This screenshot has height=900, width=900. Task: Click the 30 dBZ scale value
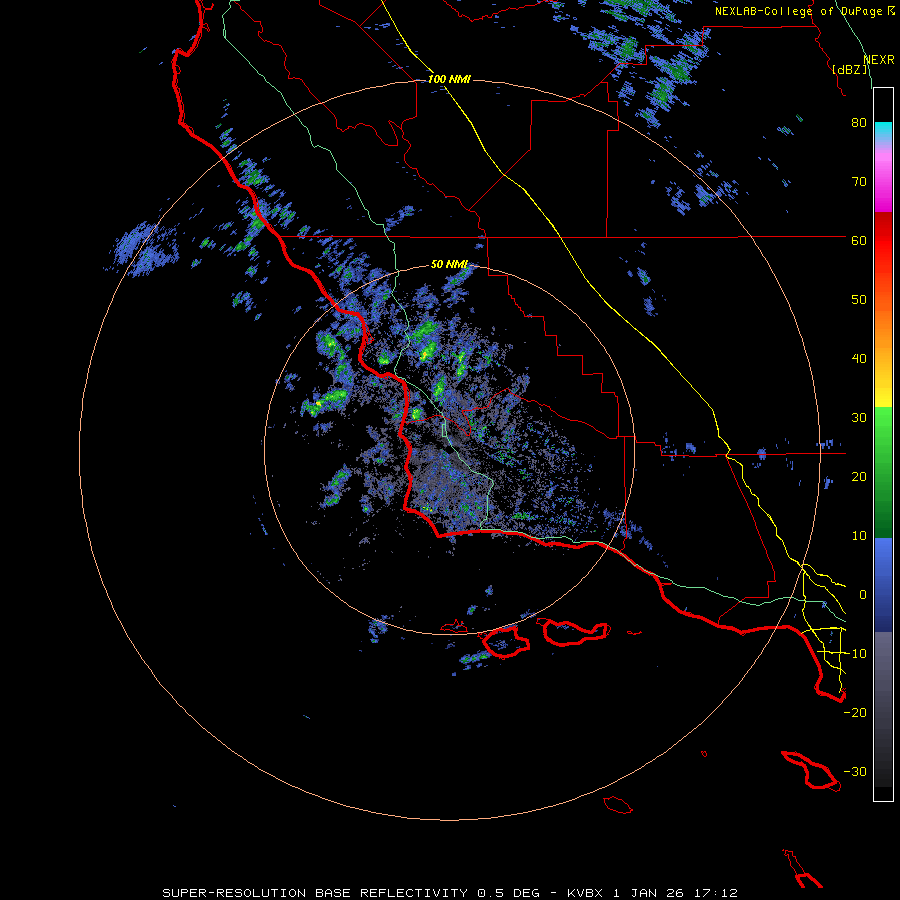[859, 418]
